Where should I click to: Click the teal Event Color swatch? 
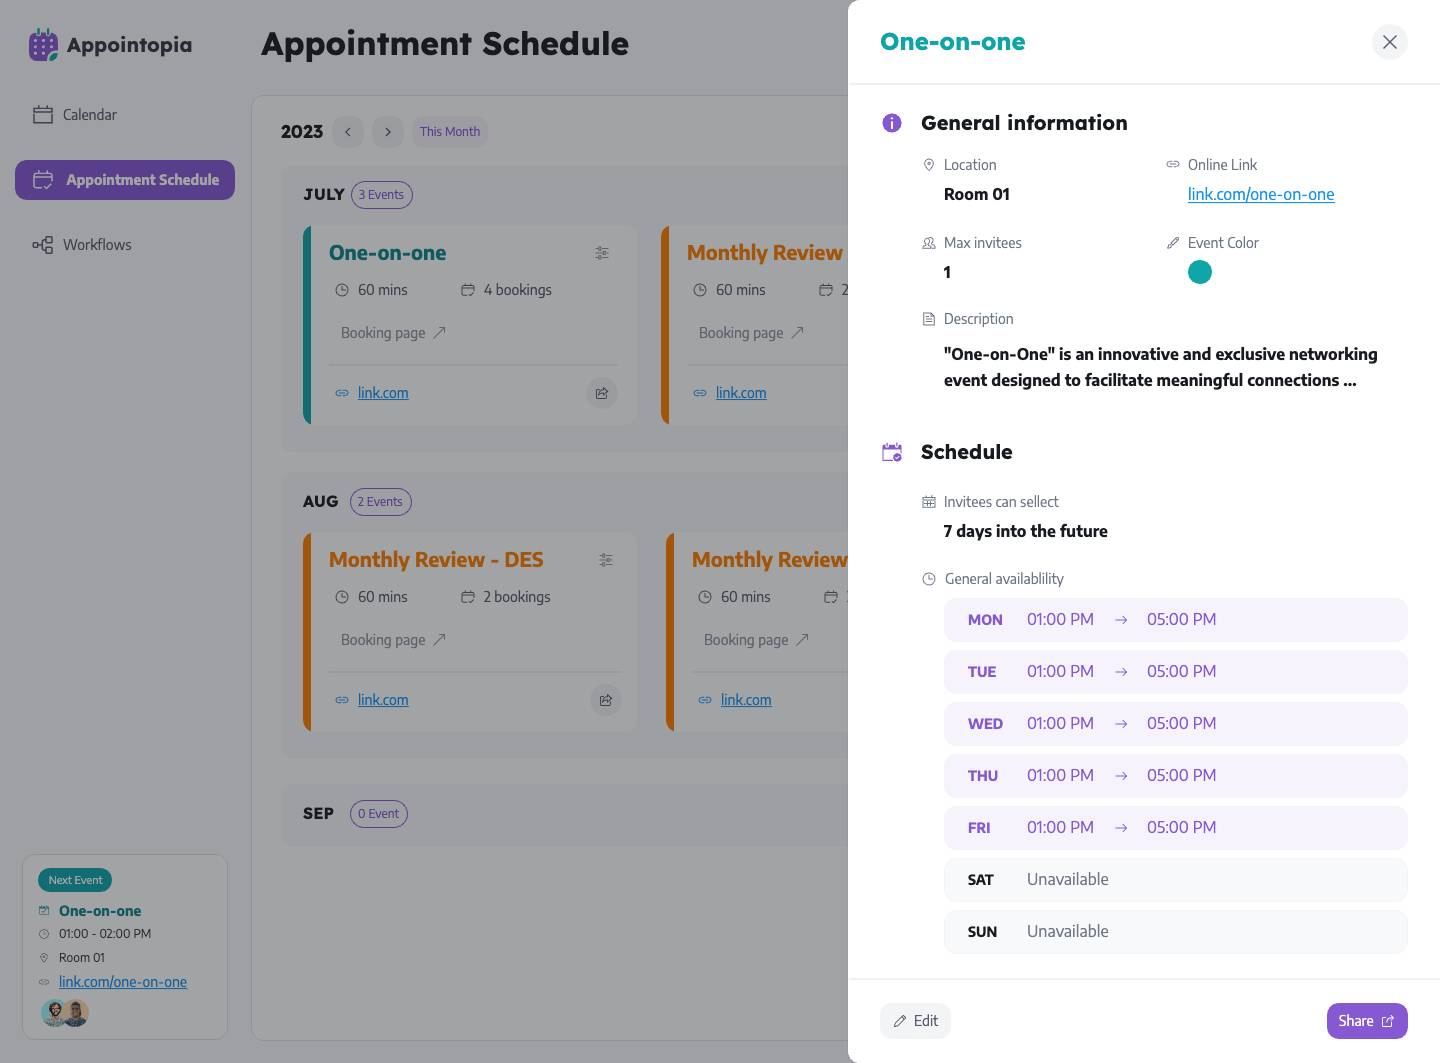[x=1200, y=272]
